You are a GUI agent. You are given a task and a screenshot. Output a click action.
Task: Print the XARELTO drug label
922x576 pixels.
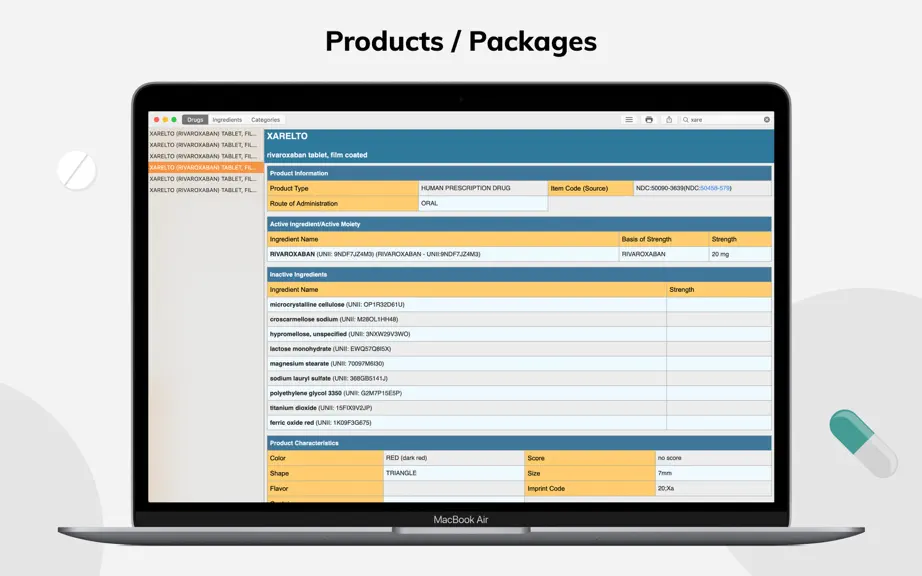tap(649, 119)
